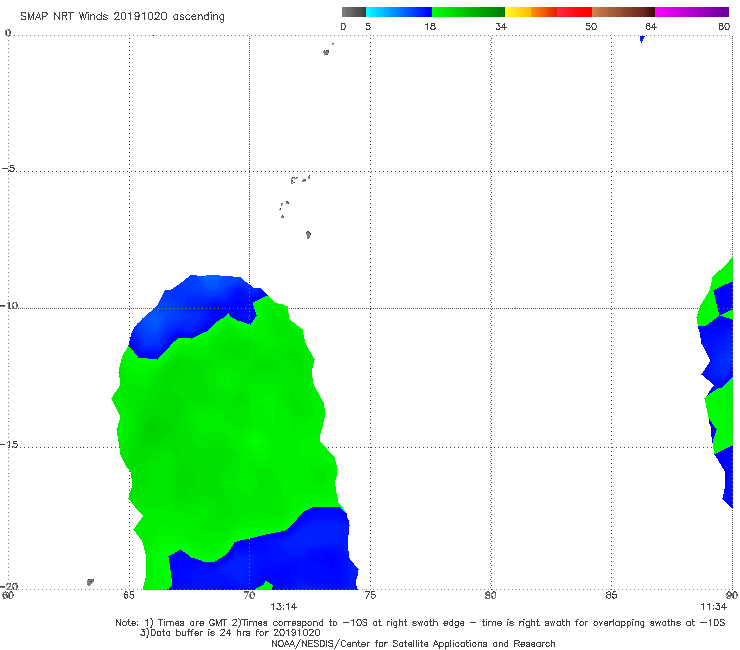
Task: Click the green 18-34 color bar segment
Action: [468, 12]
